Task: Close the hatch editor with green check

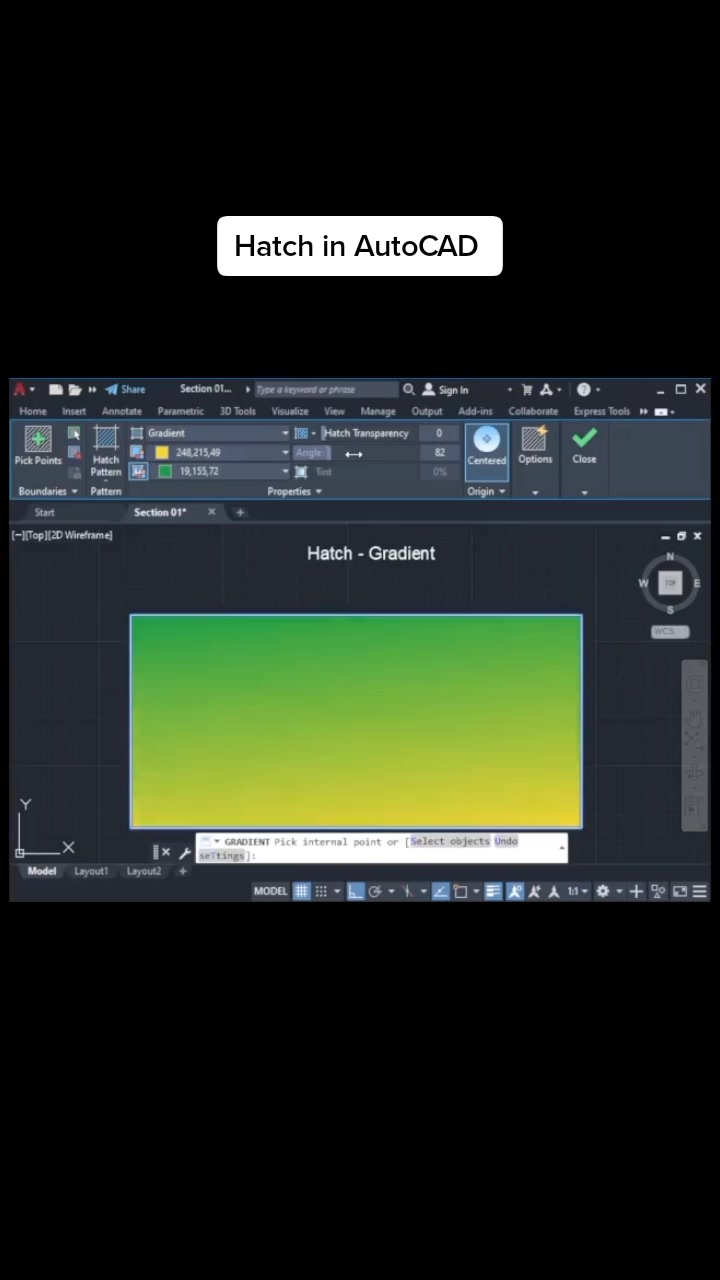Action: 585,446
